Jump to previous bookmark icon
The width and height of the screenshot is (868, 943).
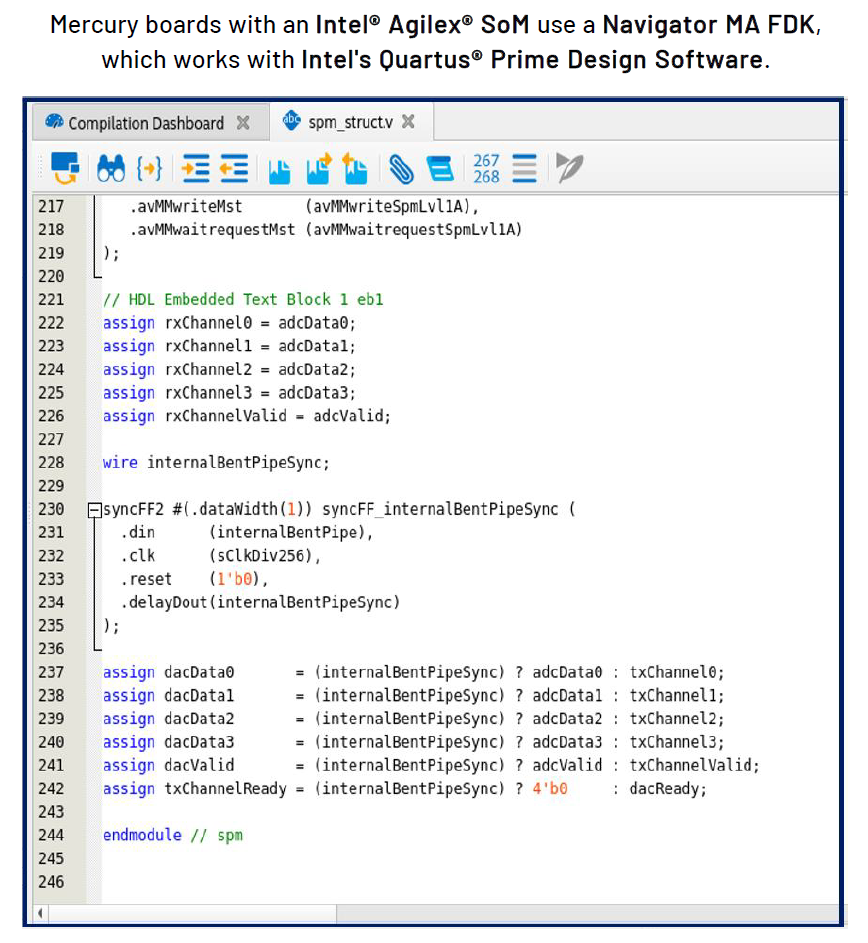coord(355,168)
